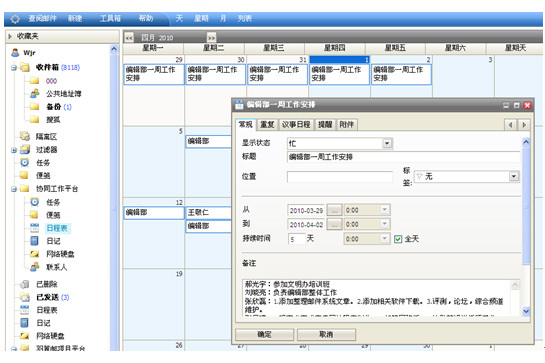Select the 常规 tab
545x363 pixels.
[x=246, y=124]
